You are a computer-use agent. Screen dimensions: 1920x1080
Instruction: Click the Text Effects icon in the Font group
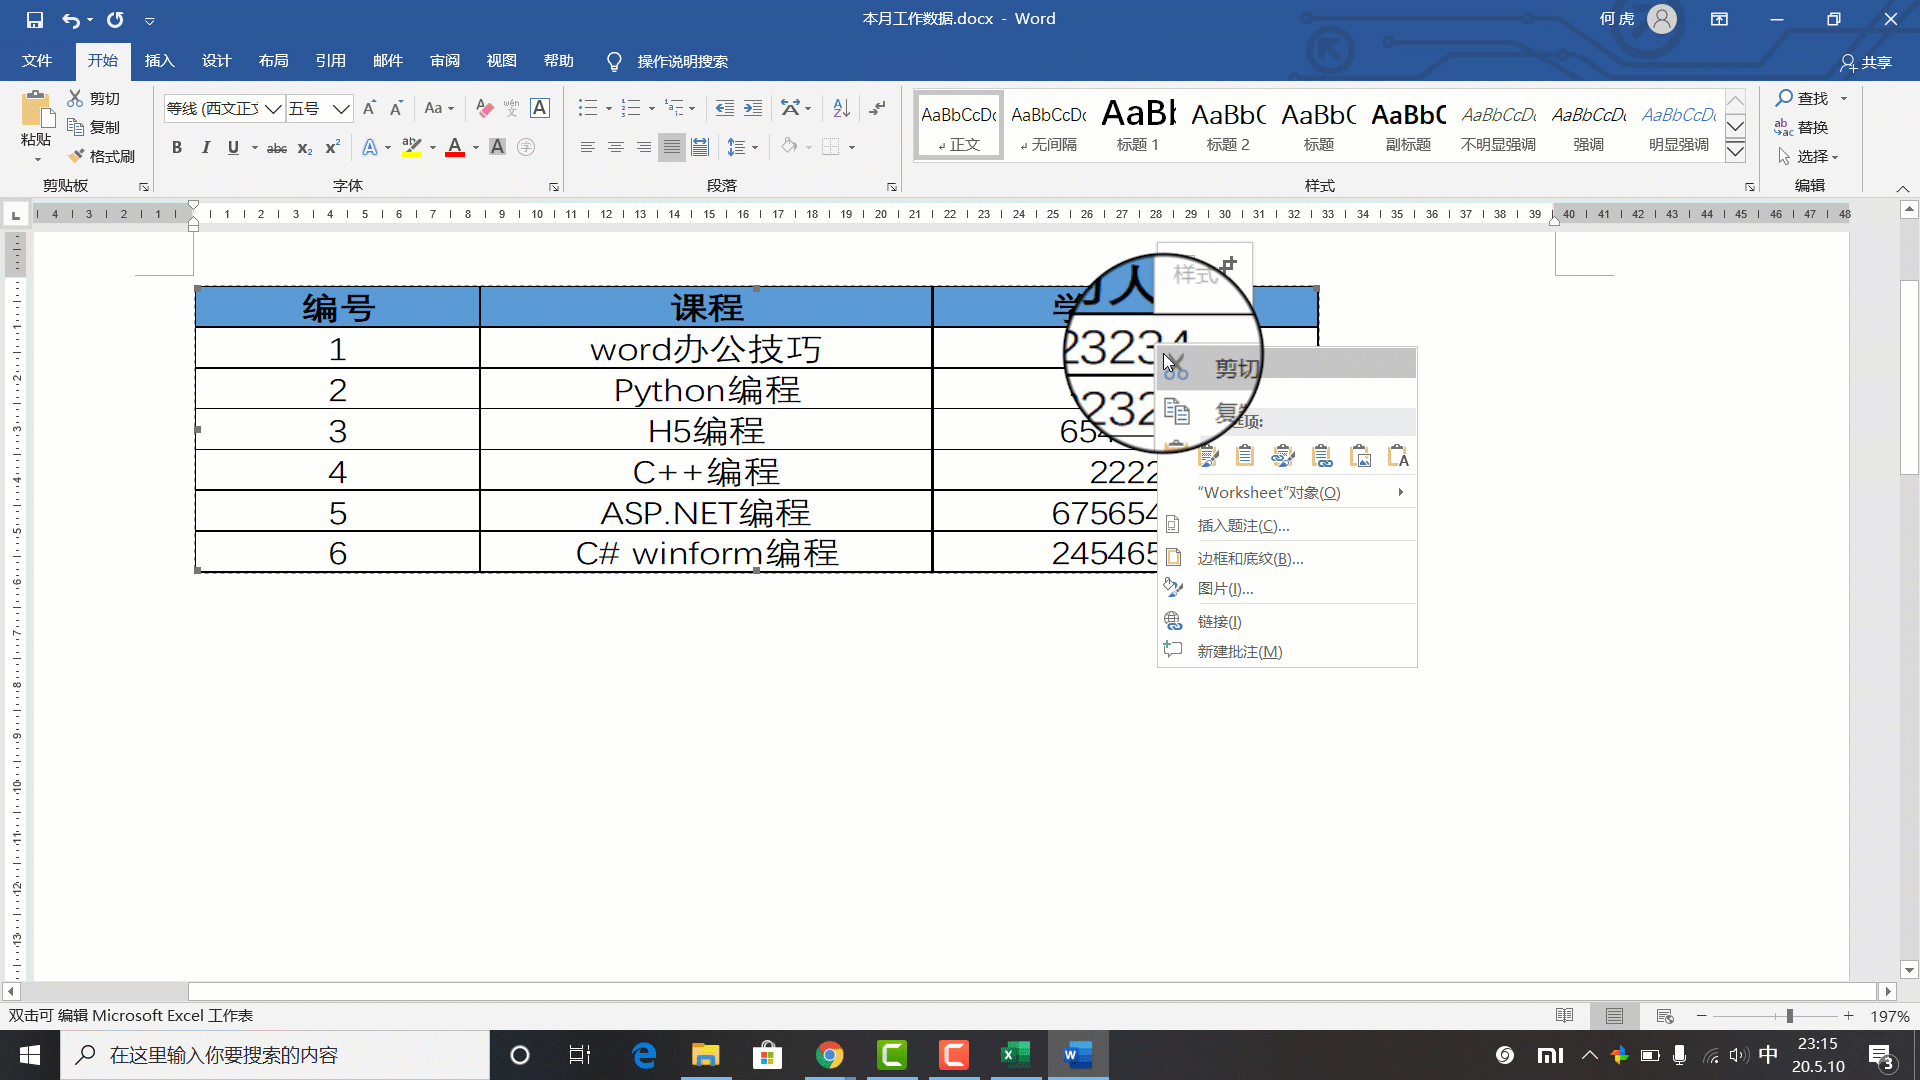(369, 148)
